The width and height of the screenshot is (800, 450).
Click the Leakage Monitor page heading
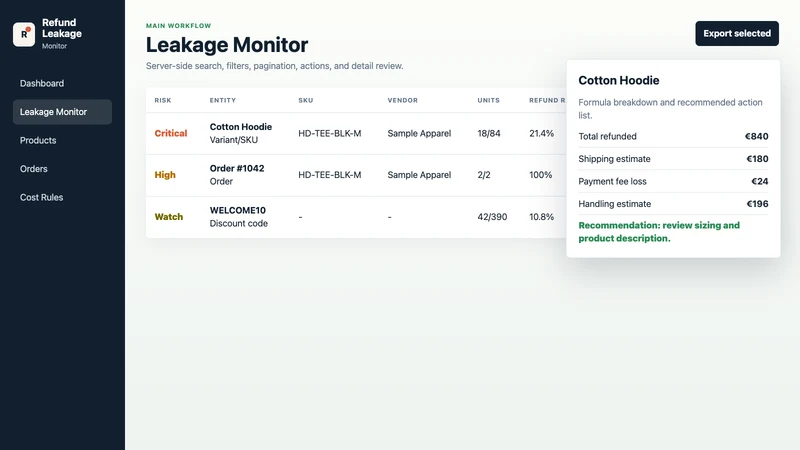(x=227, y=45)
